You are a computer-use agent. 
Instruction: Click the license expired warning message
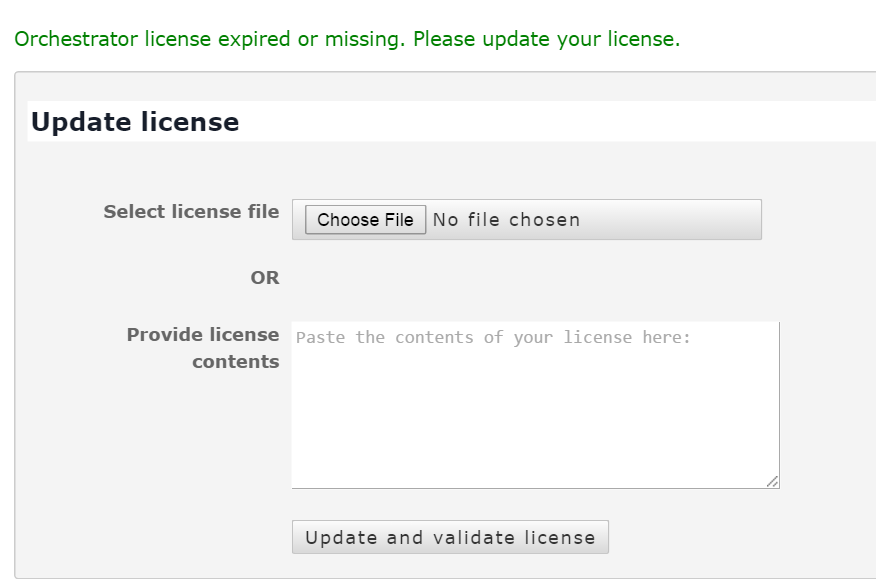[347, 40]
